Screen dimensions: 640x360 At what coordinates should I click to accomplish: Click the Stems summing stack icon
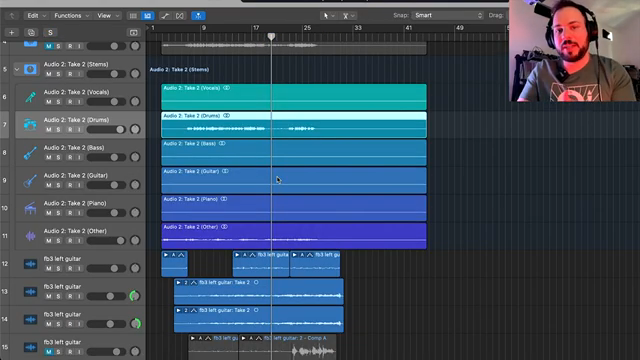[x=30, y=69]
